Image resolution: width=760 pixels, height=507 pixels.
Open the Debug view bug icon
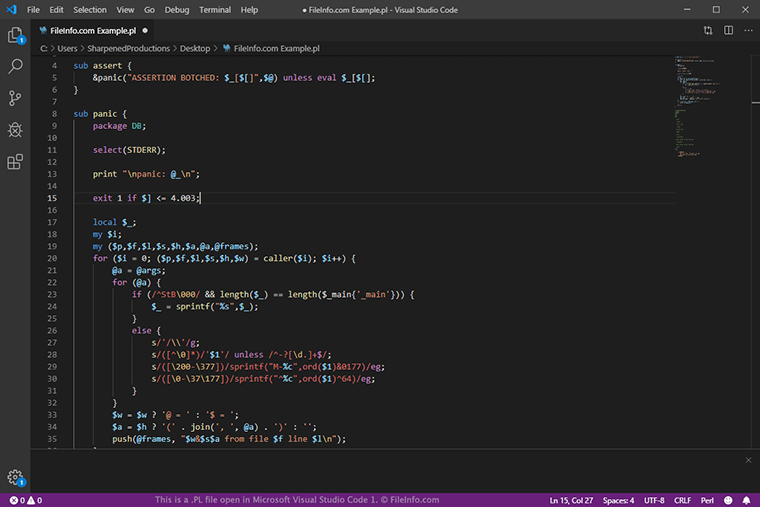(15, 130)
